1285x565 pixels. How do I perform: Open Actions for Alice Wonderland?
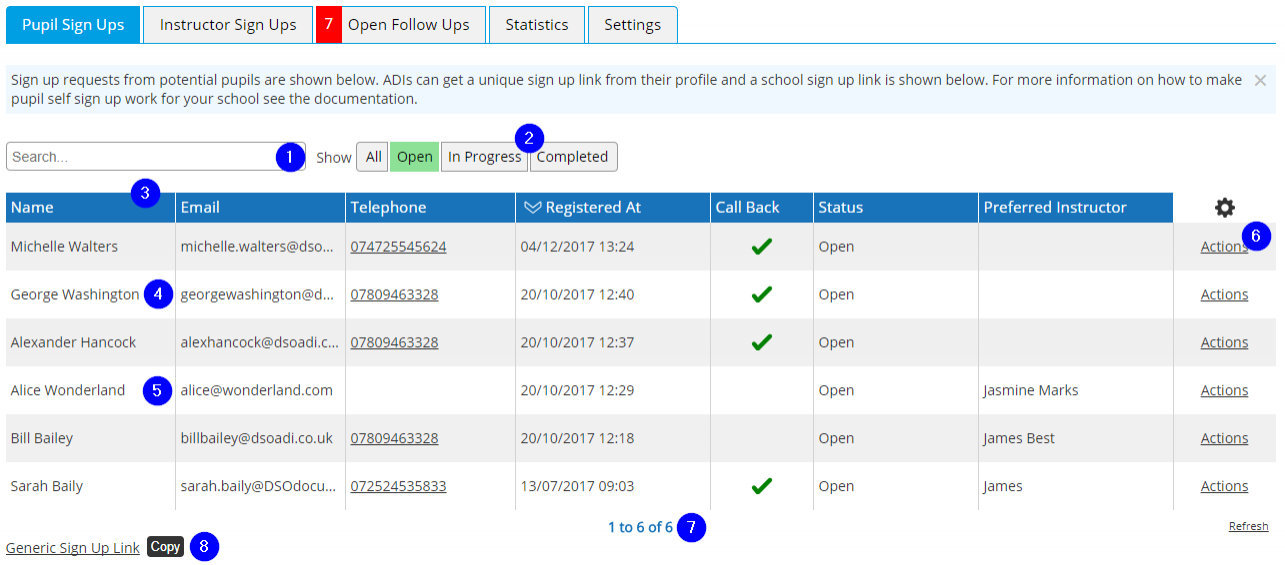pyautogui.click(x=1224, y=390)
